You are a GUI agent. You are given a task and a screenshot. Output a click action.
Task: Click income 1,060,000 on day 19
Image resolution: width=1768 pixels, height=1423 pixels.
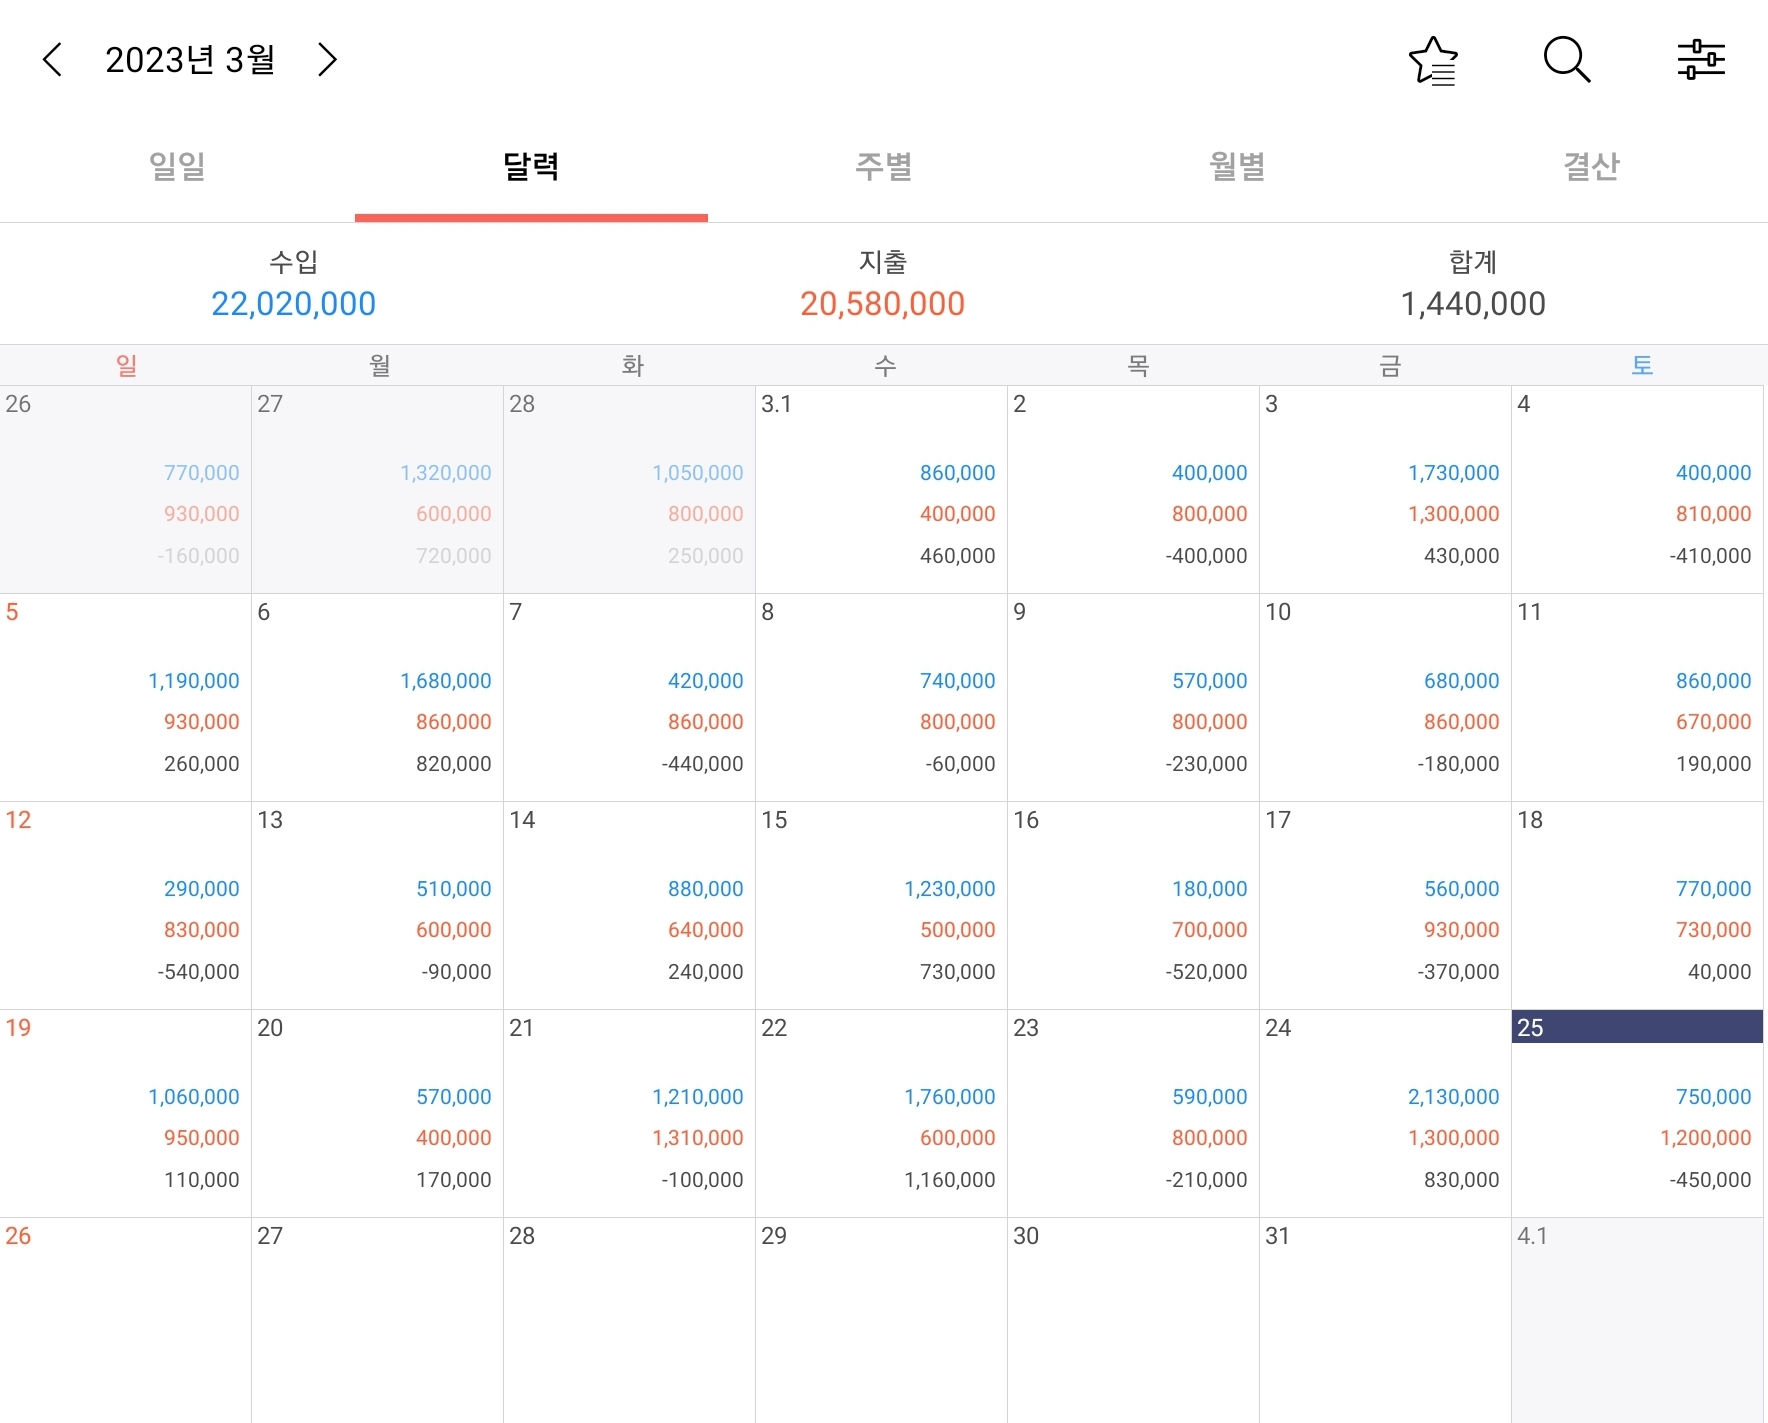point(194,1097)
